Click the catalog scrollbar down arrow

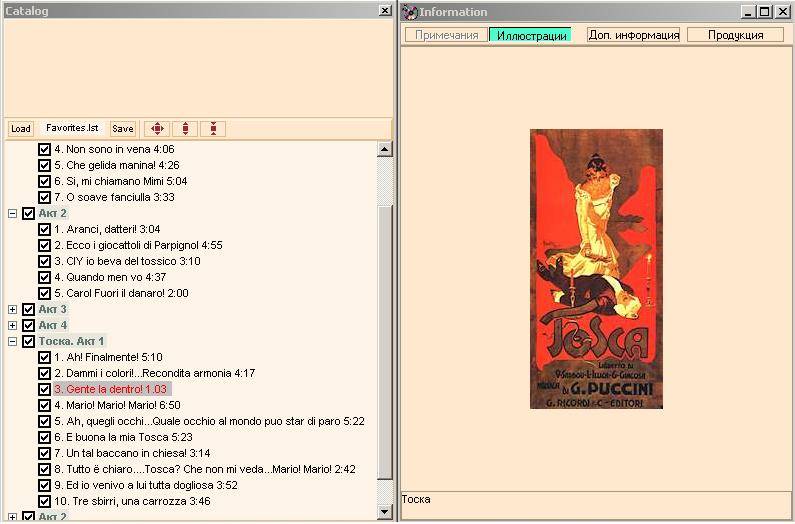coord(384,512)
